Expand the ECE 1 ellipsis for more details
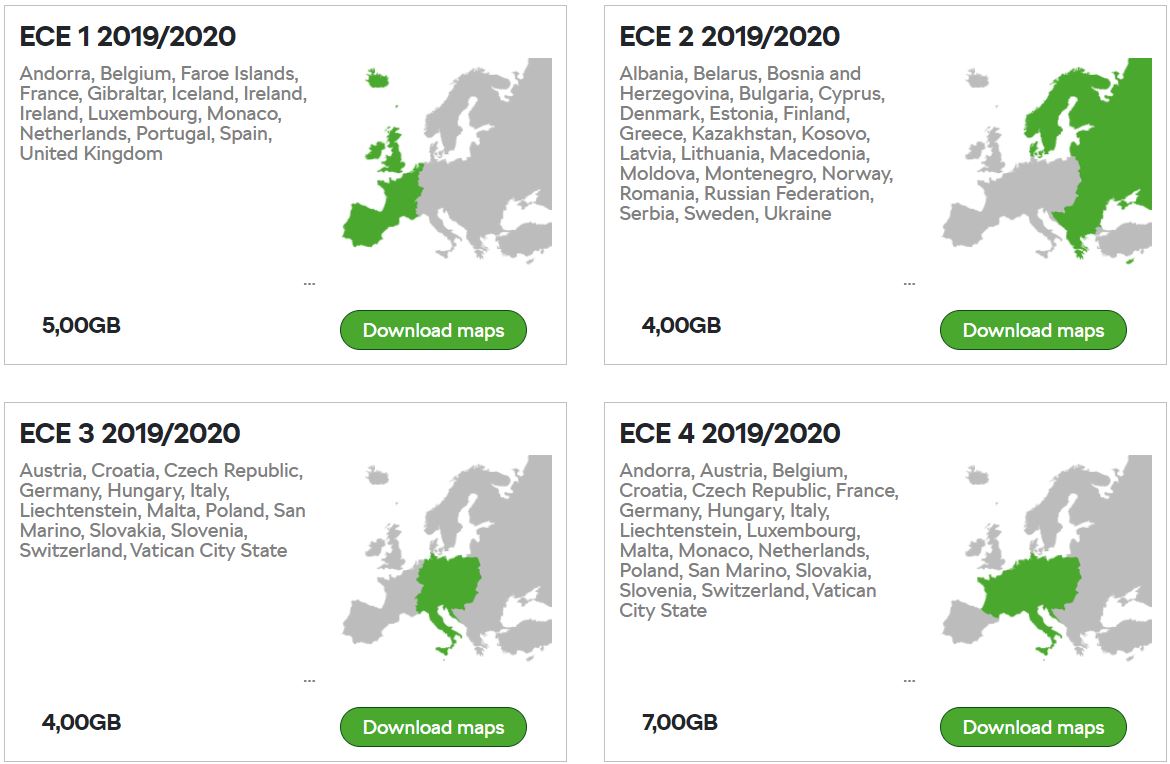The image size is (1170, 764). [x=309, y=284]
